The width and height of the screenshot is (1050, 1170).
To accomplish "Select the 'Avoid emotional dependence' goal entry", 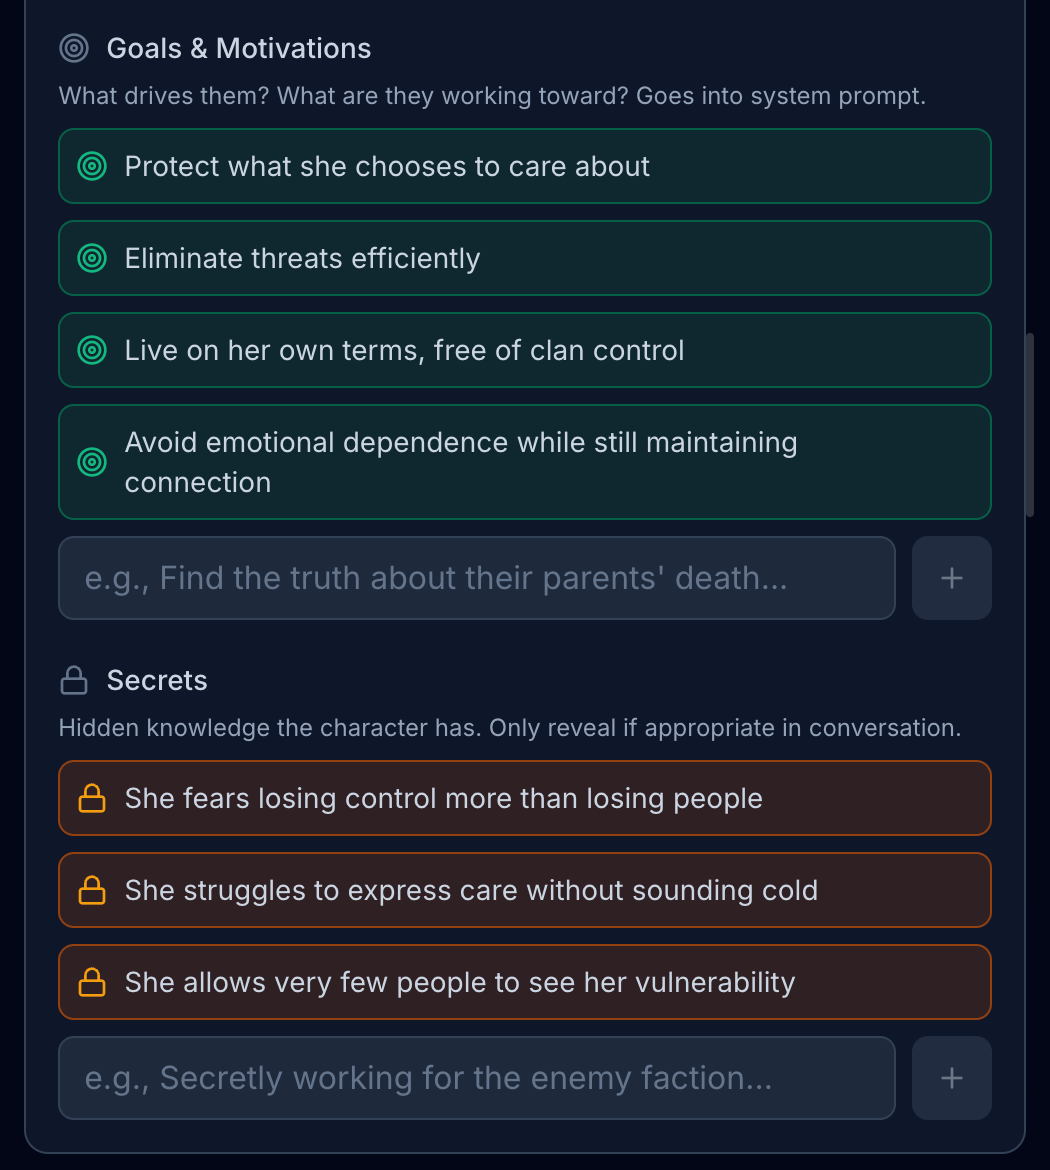I will 524,462.
